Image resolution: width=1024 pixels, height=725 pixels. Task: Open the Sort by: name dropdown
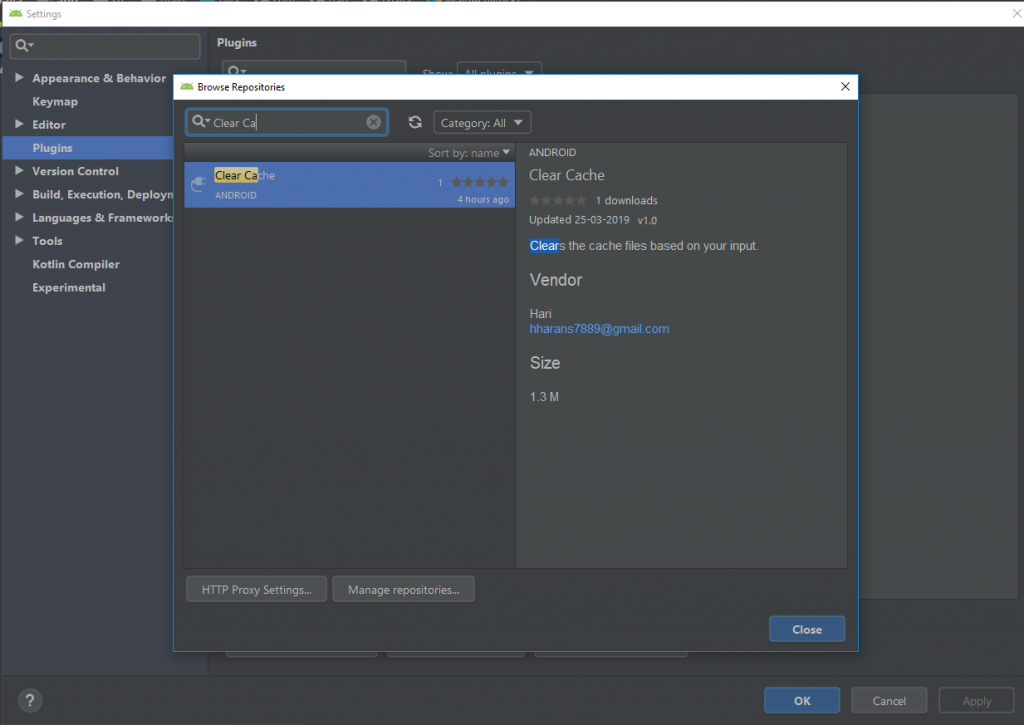coord(468,153)
